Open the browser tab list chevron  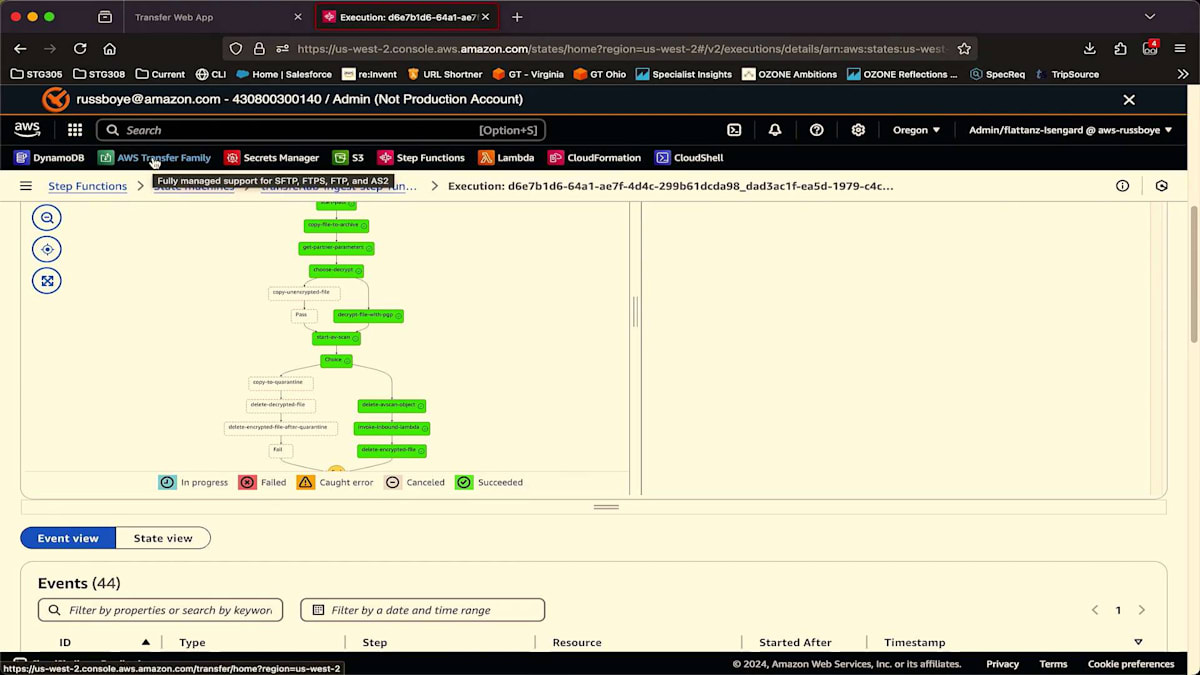tap(1150, 17)
